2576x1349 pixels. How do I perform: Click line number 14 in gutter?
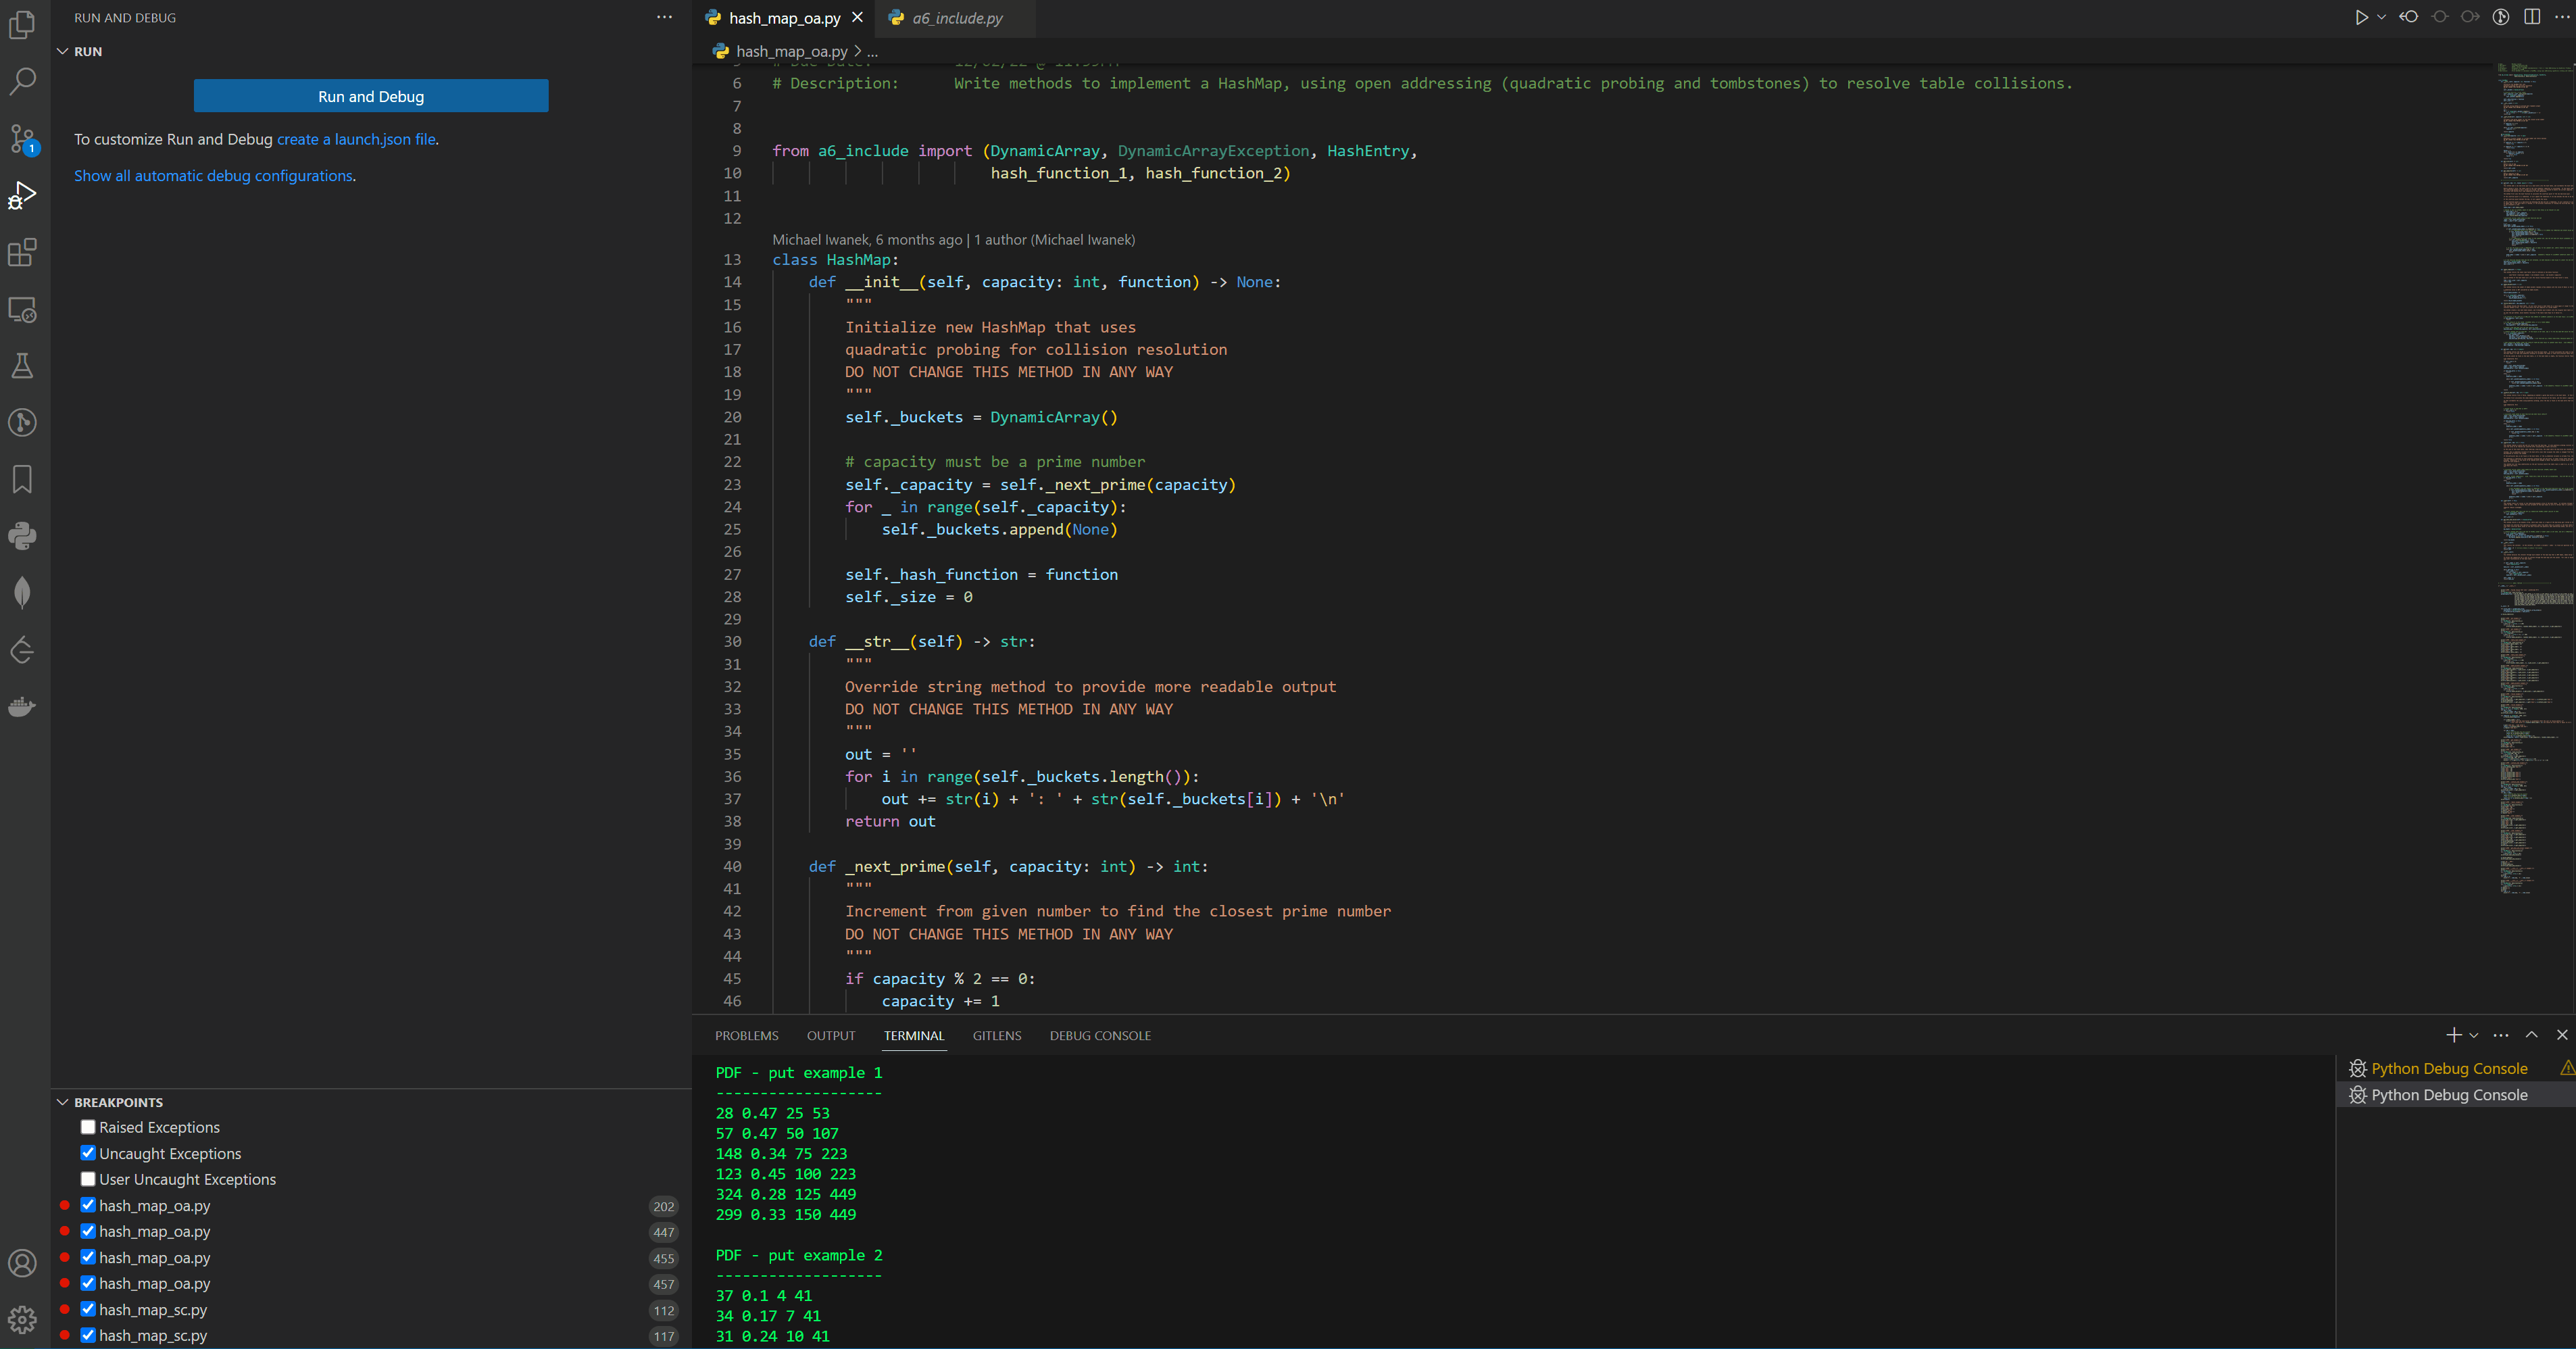tap(732, 282)
